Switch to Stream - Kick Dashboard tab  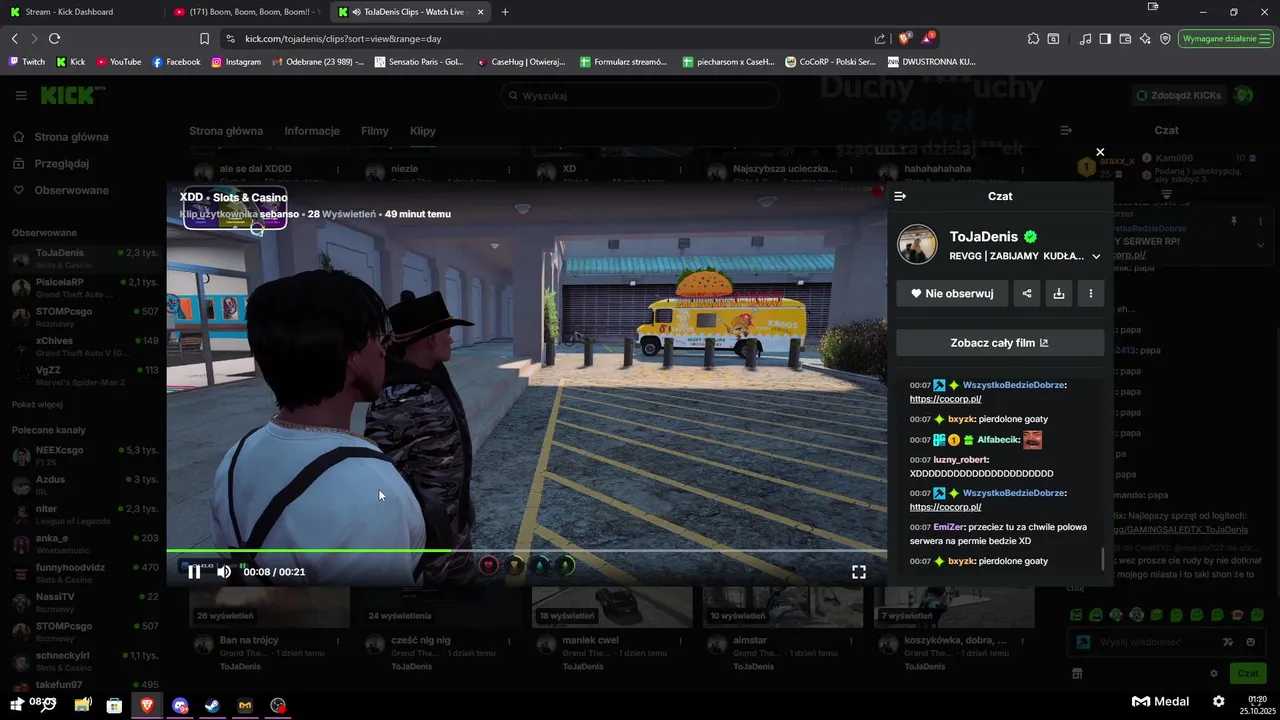tap(80, 12)
